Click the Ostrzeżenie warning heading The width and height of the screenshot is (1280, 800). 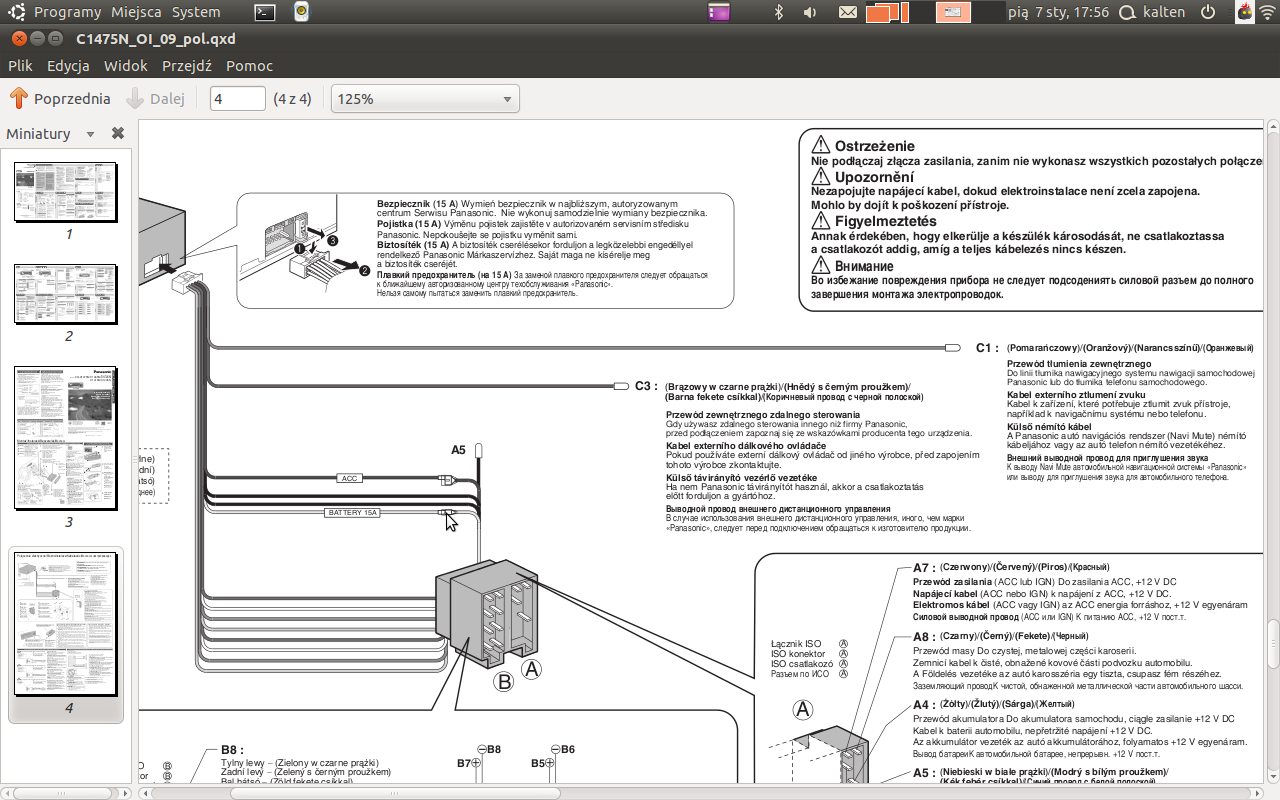(x=875, y=145)
